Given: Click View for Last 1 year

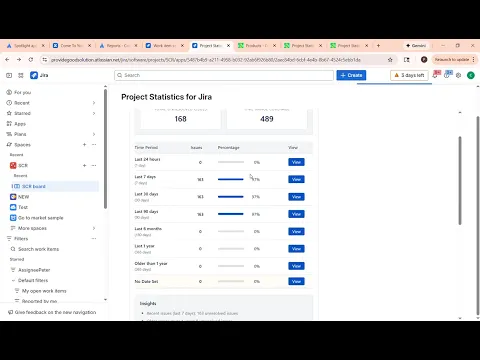Looking at the screenshot, I should (296, 249).
